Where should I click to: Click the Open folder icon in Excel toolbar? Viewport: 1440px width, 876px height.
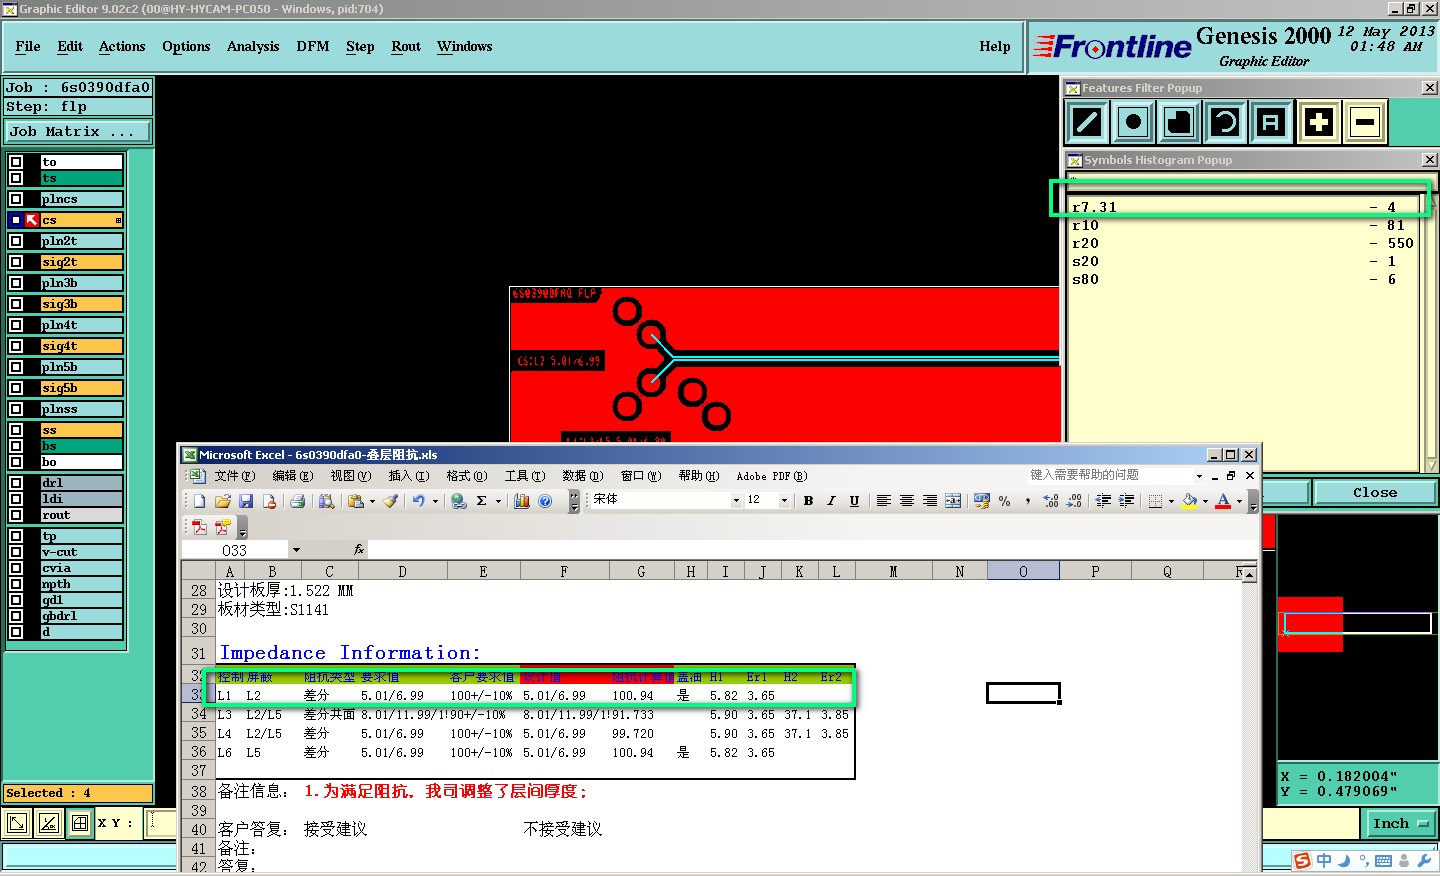click(222, 501)
